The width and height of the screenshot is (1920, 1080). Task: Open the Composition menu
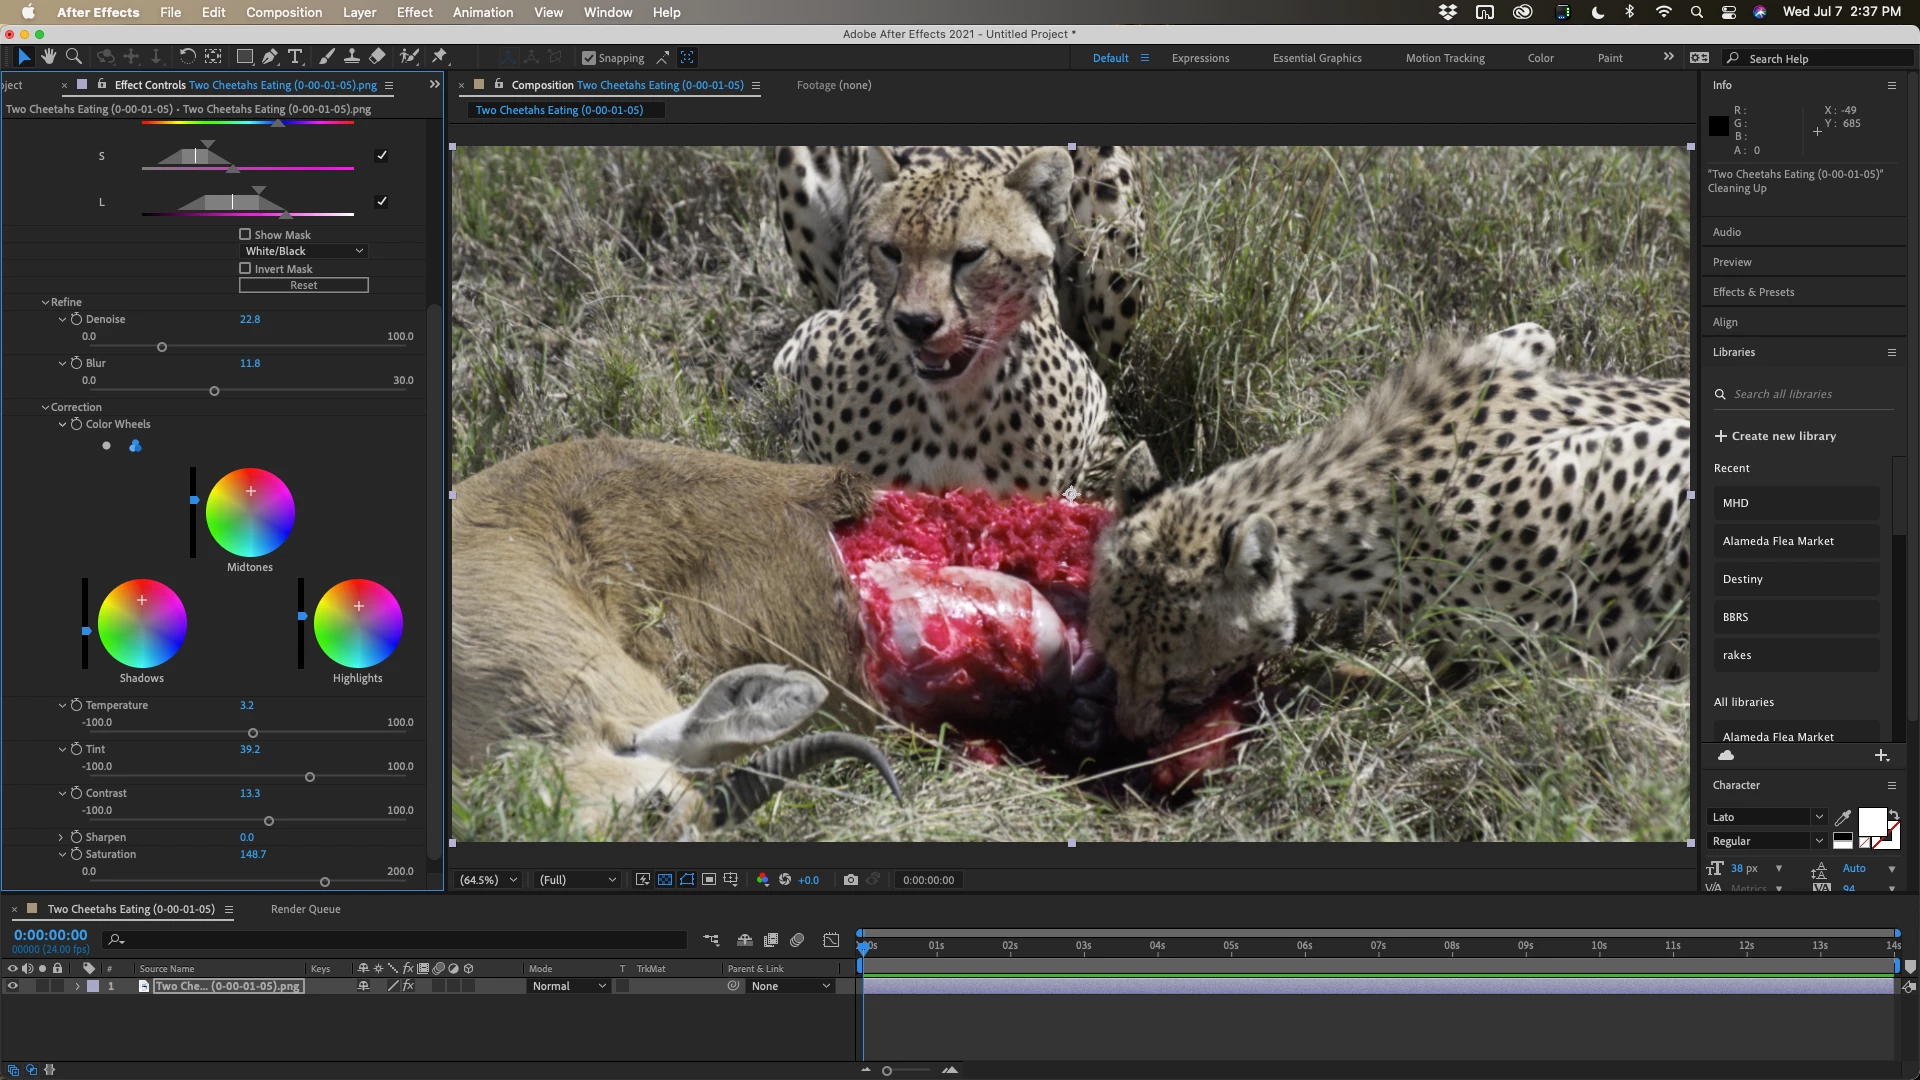[x=284, y=12]
